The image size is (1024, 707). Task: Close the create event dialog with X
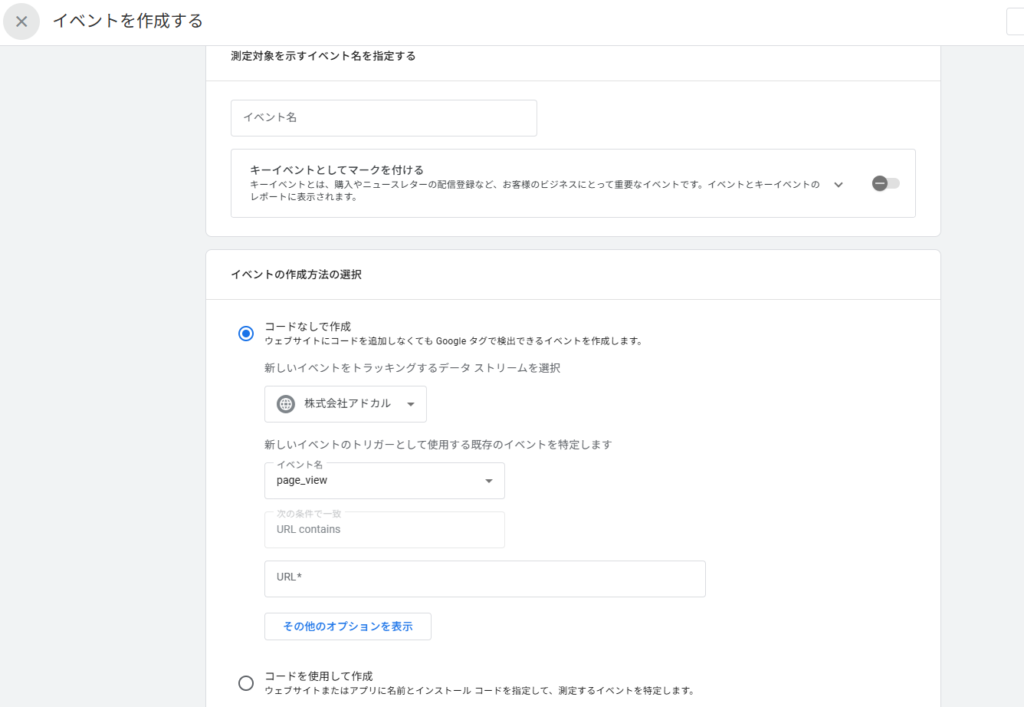click(x=21, y=21)
